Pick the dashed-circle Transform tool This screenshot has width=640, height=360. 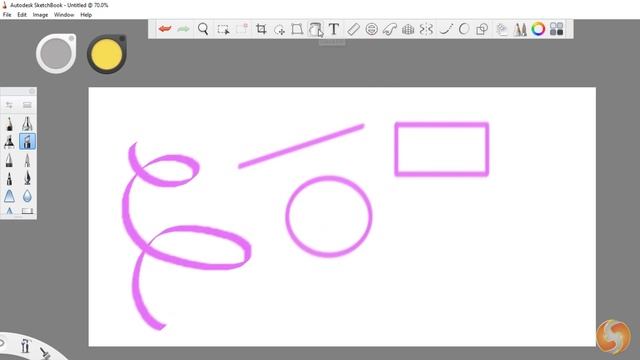[x=279, y=29]
